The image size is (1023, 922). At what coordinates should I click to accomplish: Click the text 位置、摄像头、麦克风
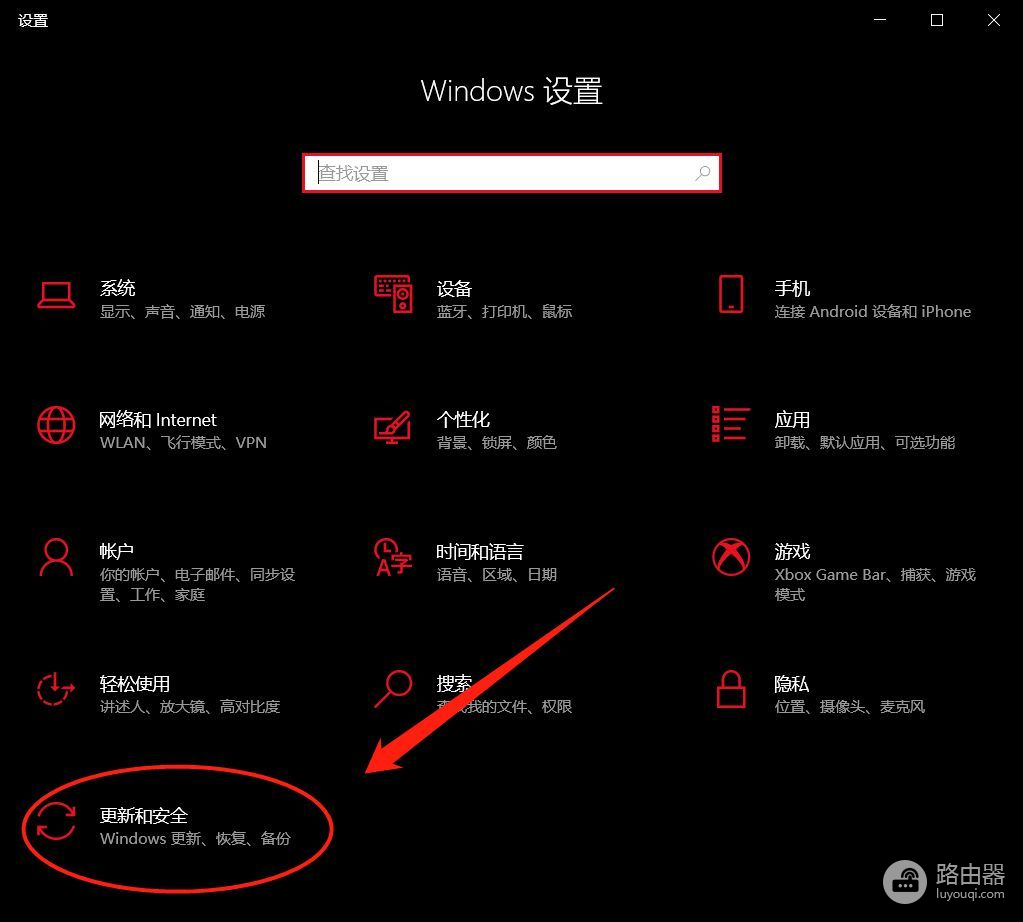tap(849, 707)
